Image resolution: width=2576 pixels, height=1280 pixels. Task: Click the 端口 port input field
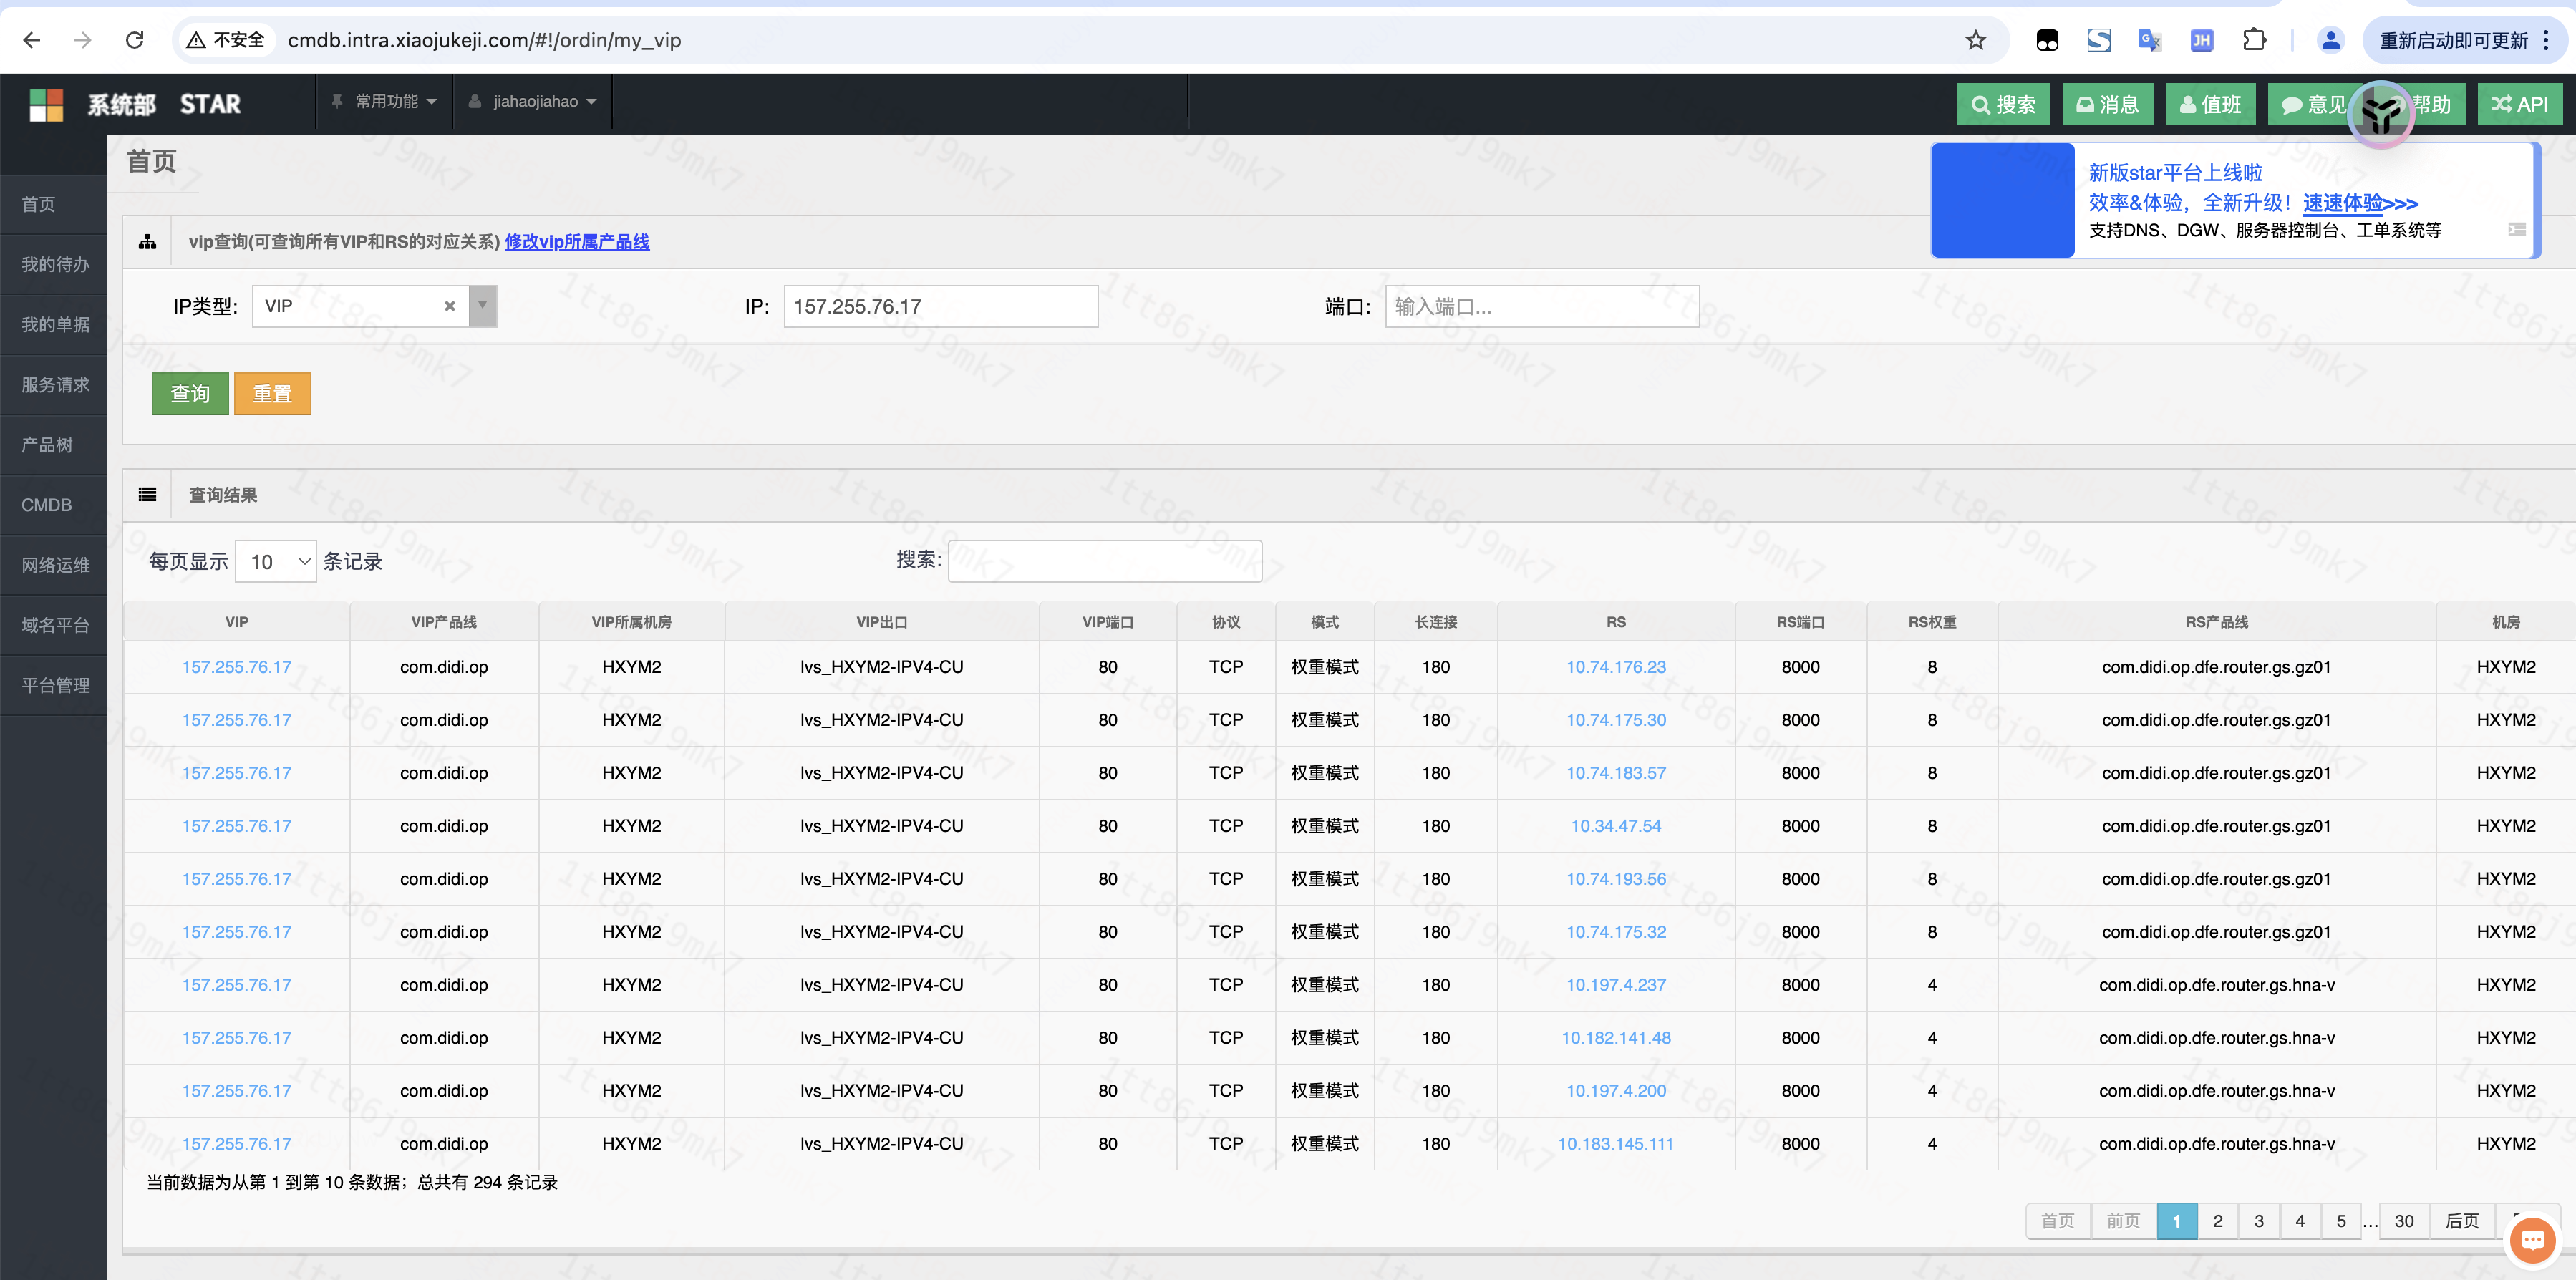[x=1542, y=306]
